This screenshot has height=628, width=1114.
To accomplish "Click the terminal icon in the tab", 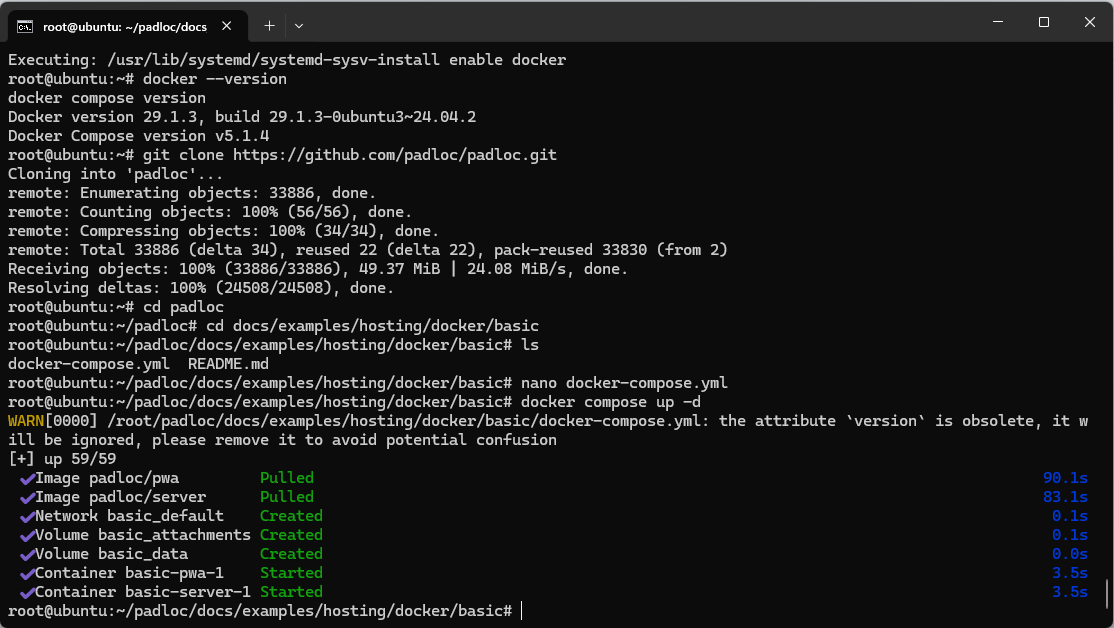I will point(25,26).
